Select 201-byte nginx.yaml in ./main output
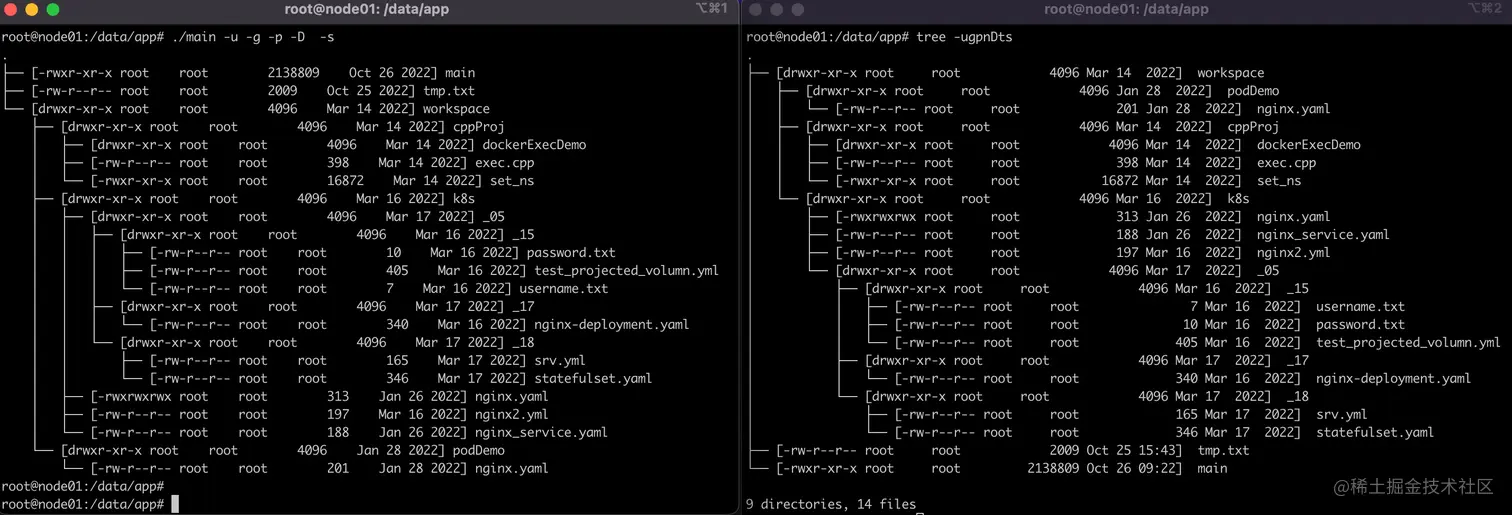1512x515 pixels. click(x=511, y=469)
